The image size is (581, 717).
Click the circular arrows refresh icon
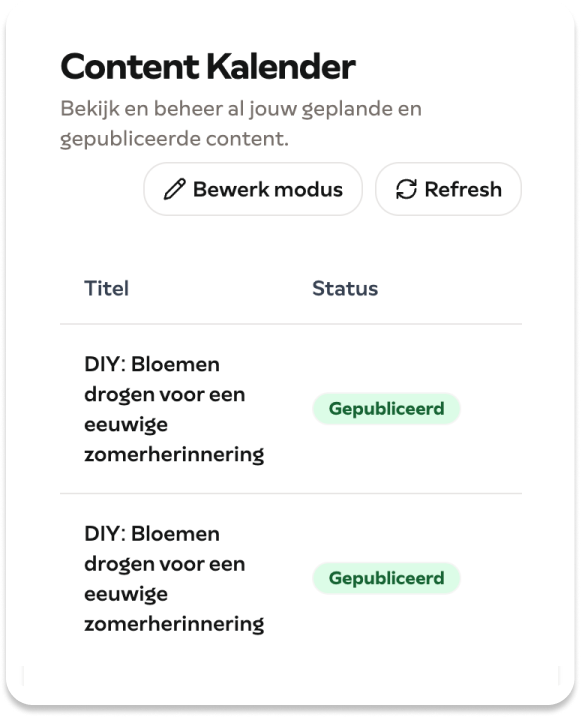tap(406, 189)
